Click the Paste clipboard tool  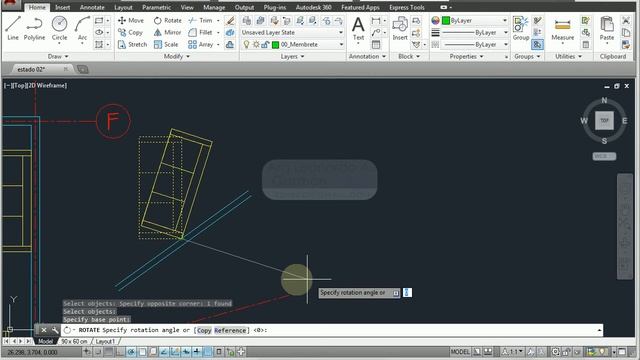point(607,29)
